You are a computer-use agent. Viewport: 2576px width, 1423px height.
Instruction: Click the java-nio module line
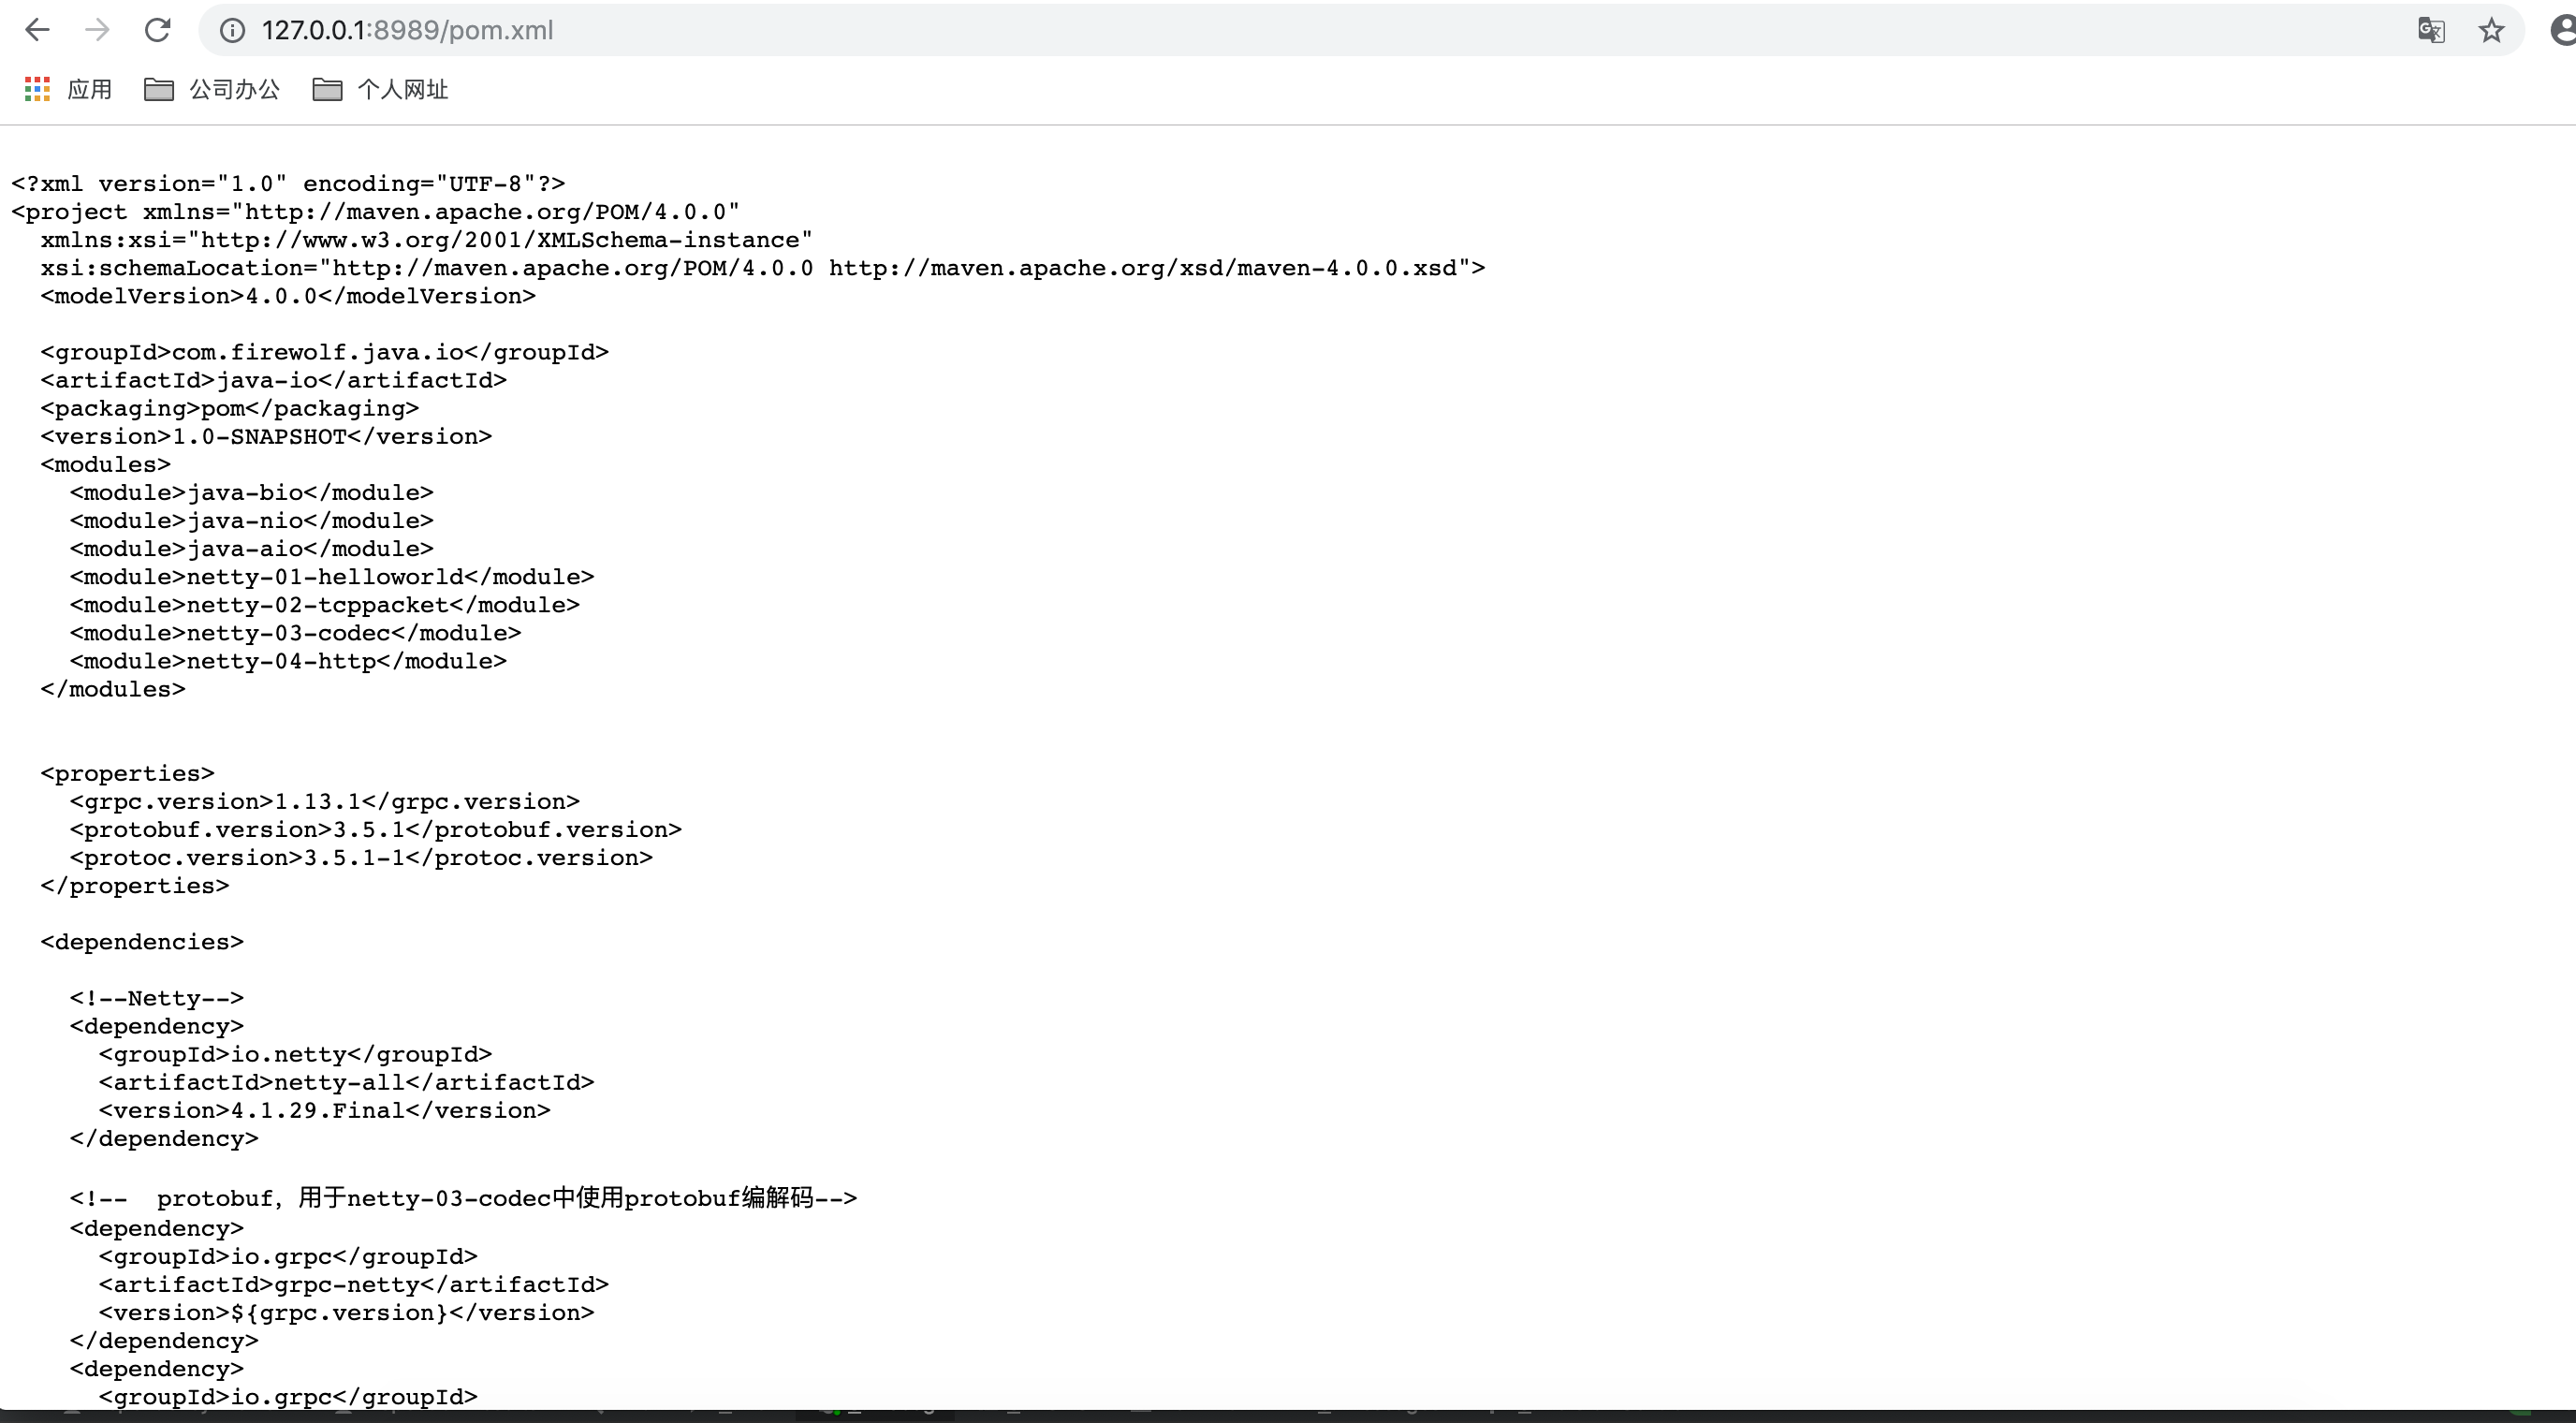(251, 521)
